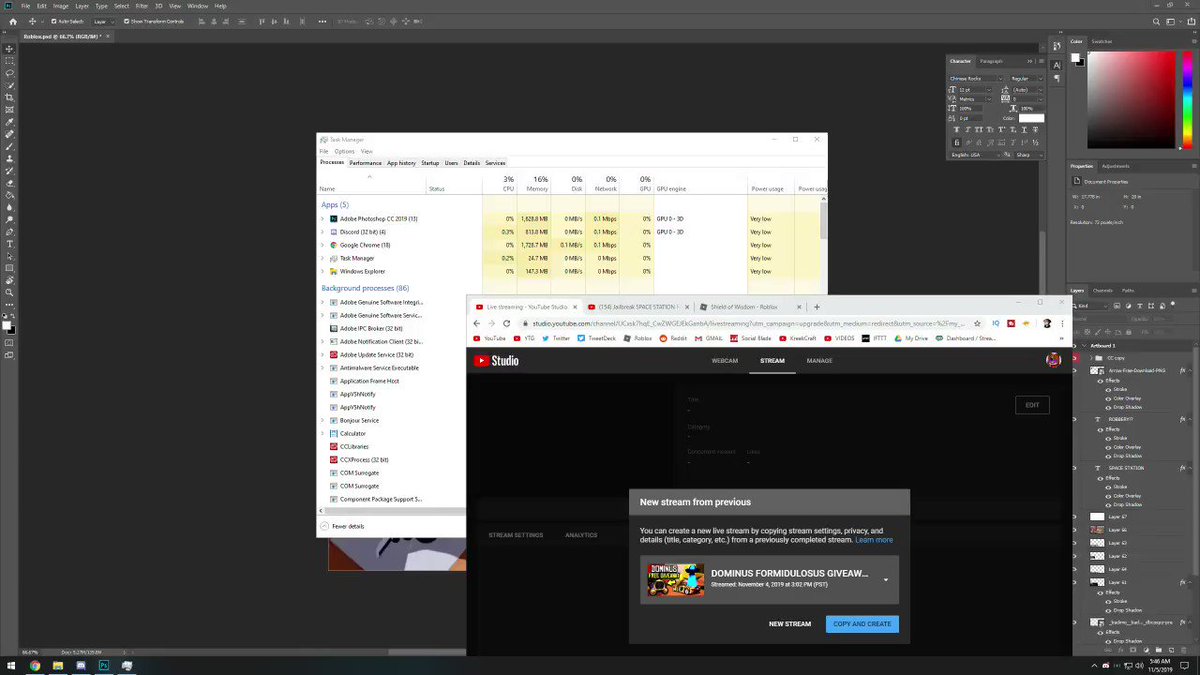This screenshot has width=1200, height=675.
Task: Toggle visibility of Layer 64
Action: tap(1073, 568)
